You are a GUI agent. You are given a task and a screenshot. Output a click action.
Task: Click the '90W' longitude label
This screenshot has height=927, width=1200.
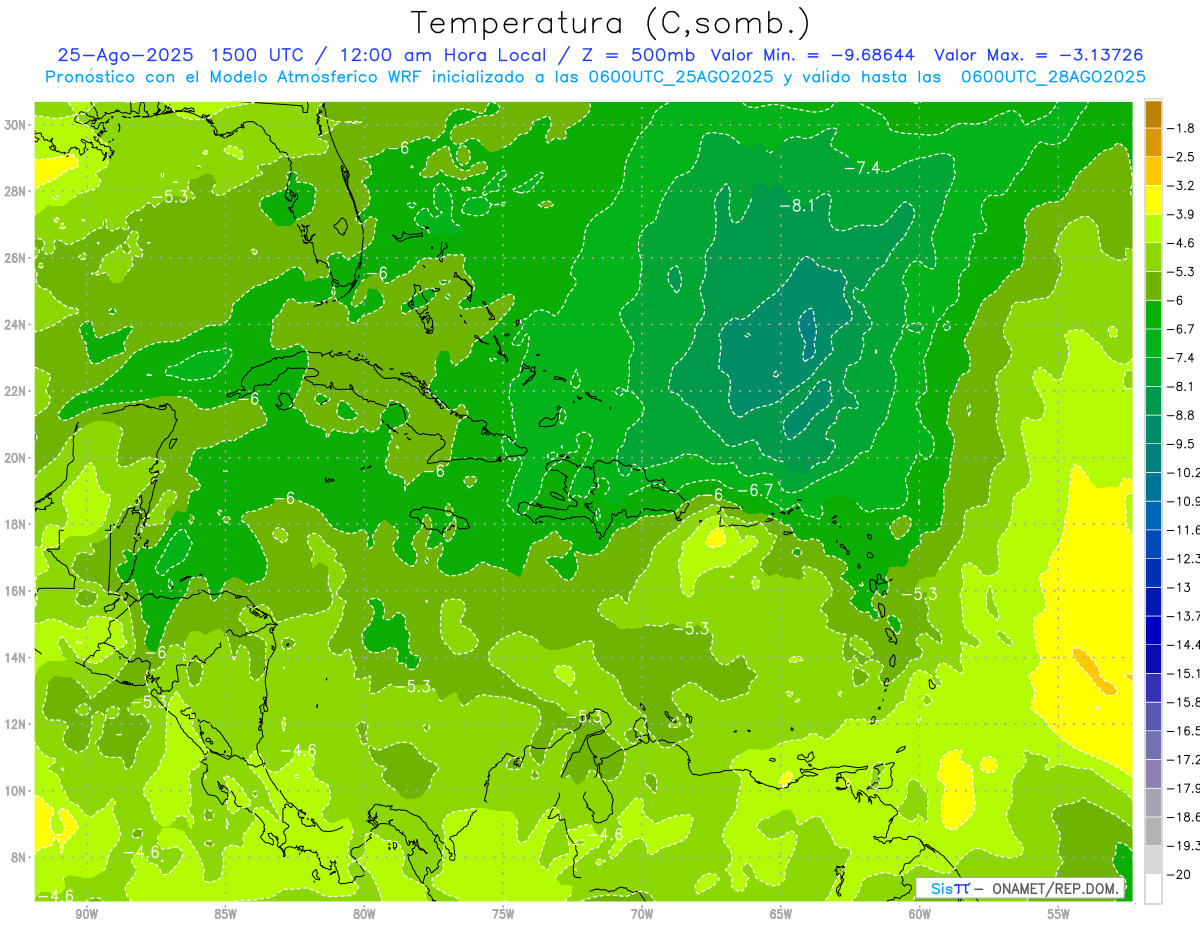click(x=86, y=914)
